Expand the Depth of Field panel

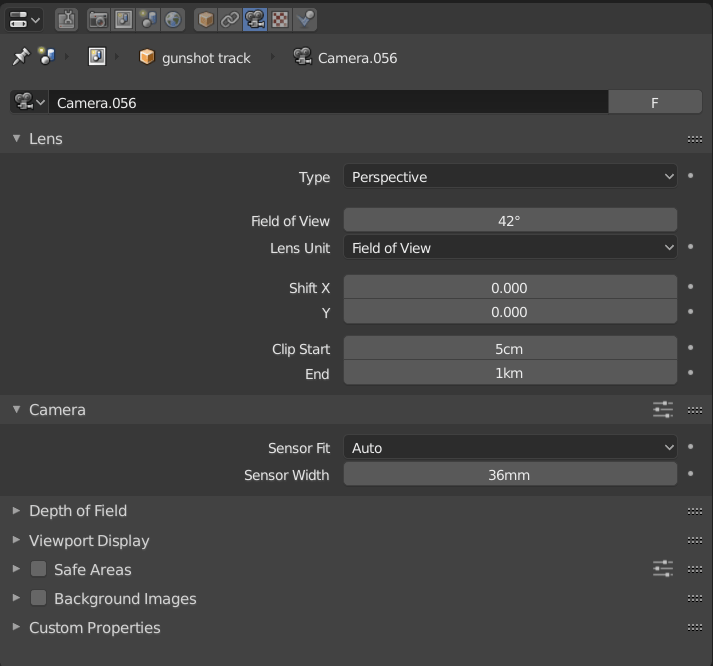tap(16, 511)
